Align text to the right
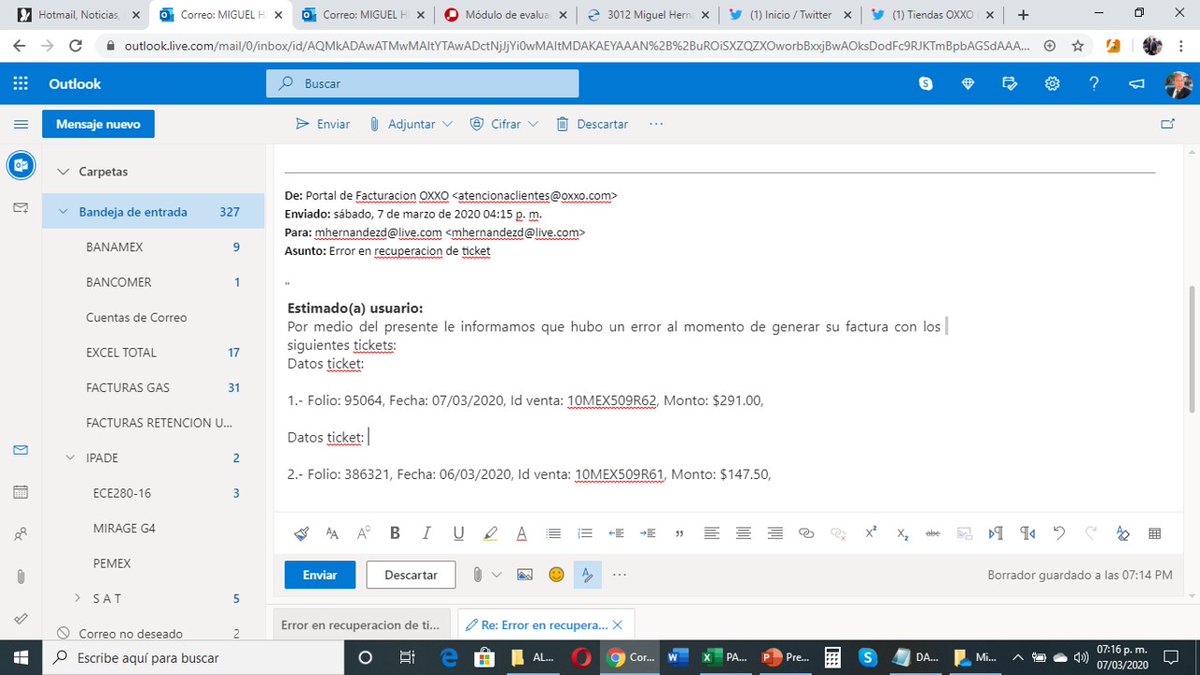The width and height of the screenshot is (1200, 675). [775, 533]
